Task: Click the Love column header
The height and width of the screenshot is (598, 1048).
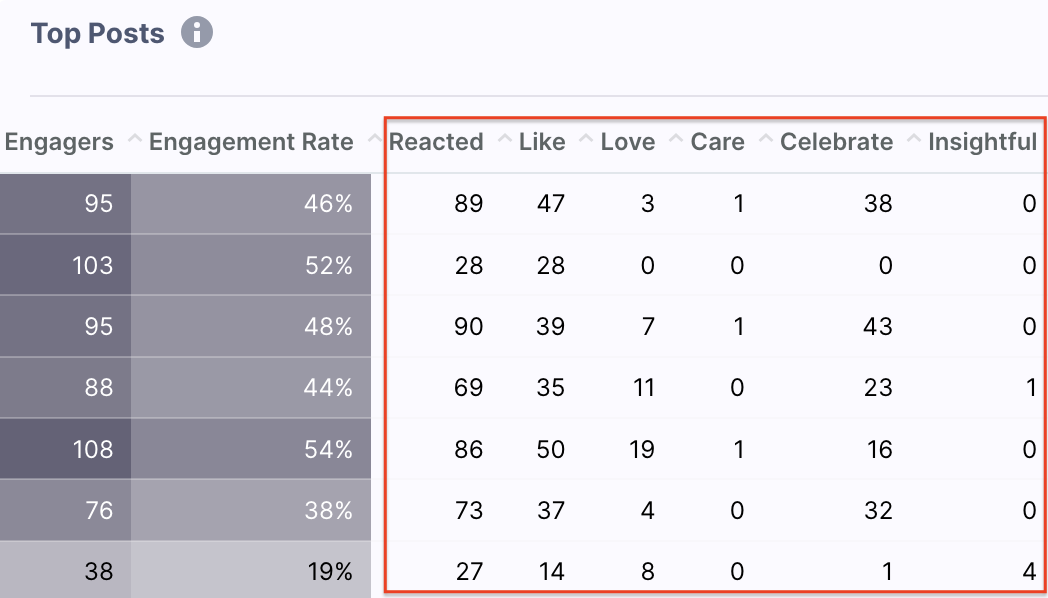Action: pos(628,142)
